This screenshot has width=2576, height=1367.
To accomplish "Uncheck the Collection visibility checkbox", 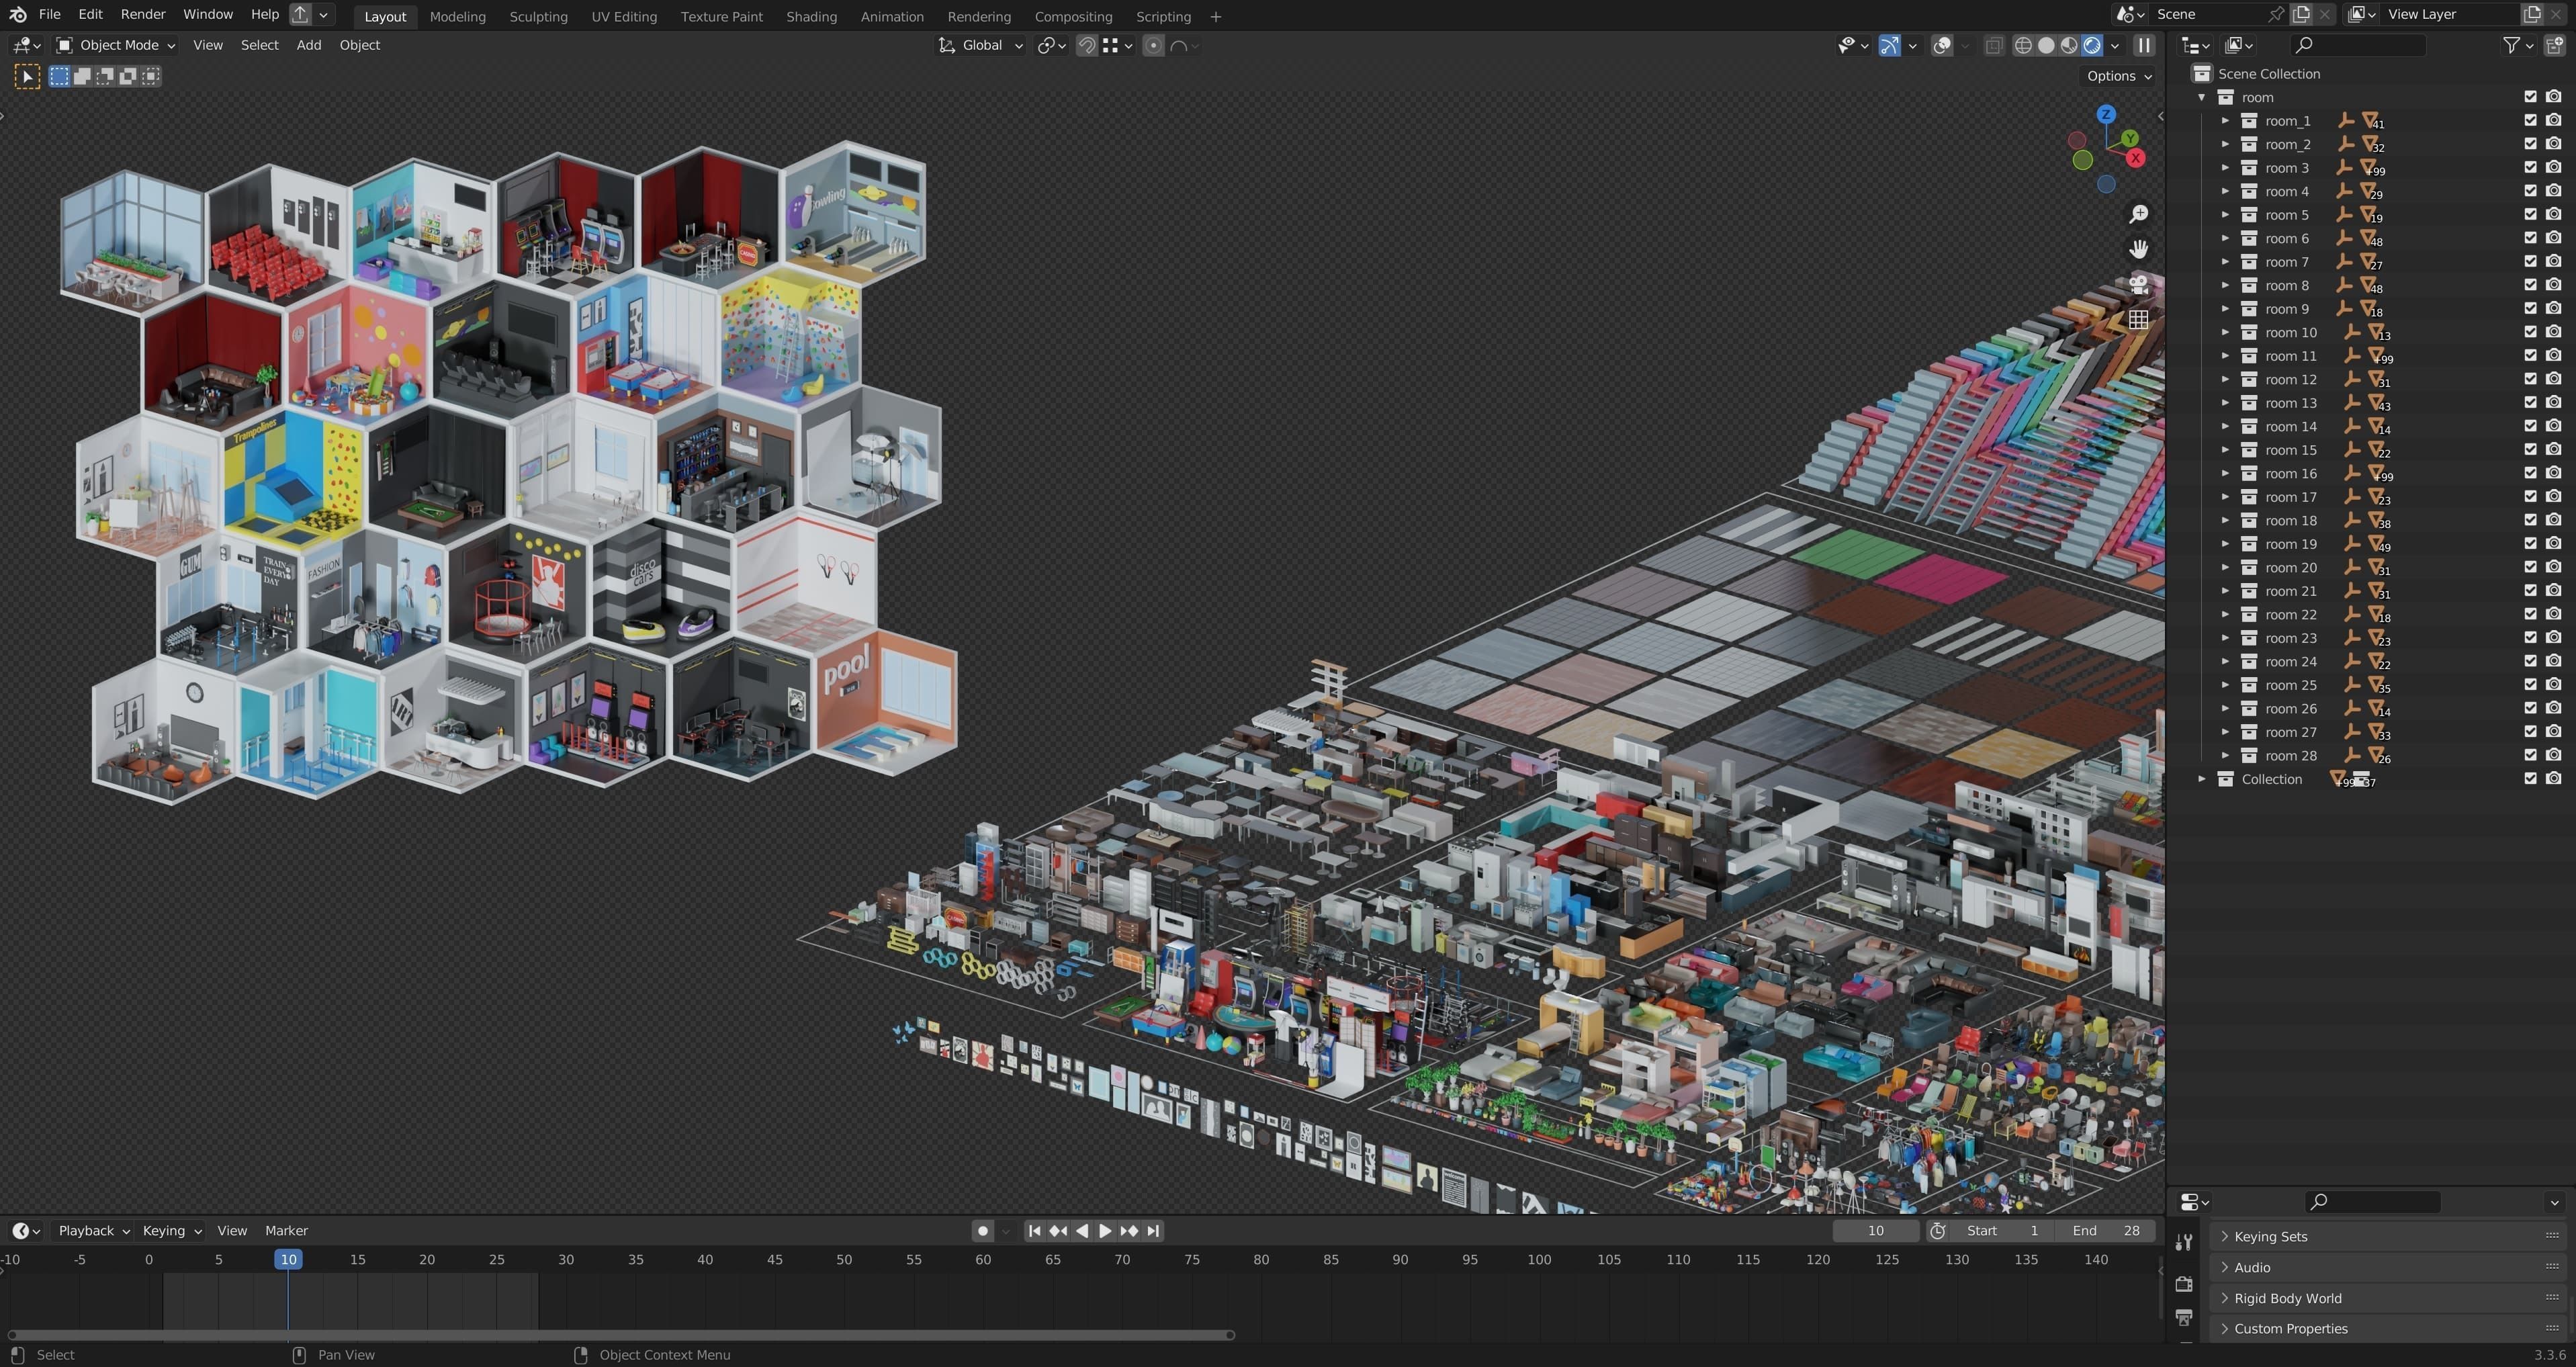I will coord(2530,779).
